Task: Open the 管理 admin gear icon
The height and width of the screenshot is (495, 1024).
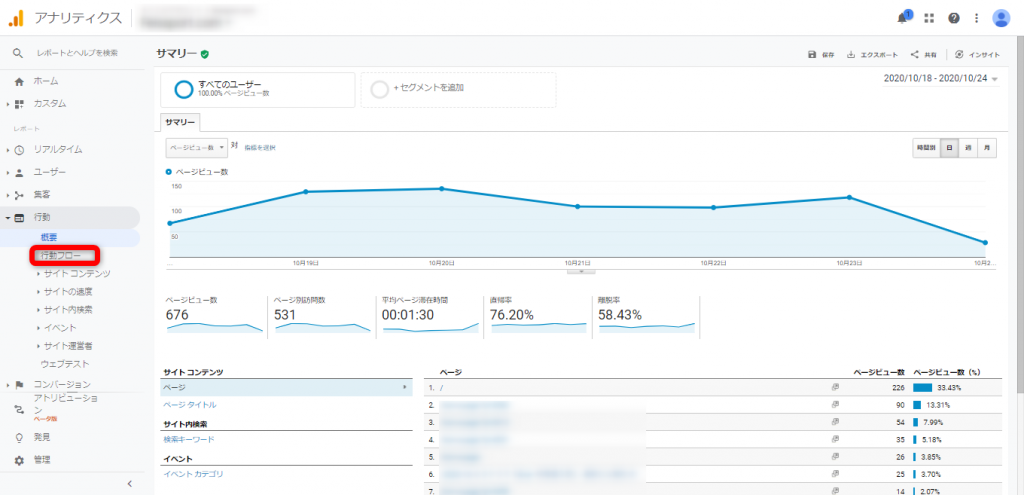Action: click(x=19, y=460)
